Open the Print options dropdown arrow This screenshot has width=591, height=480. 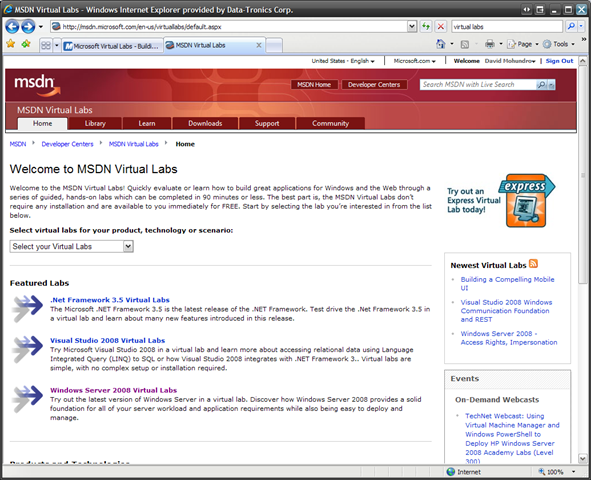[501, 44]
